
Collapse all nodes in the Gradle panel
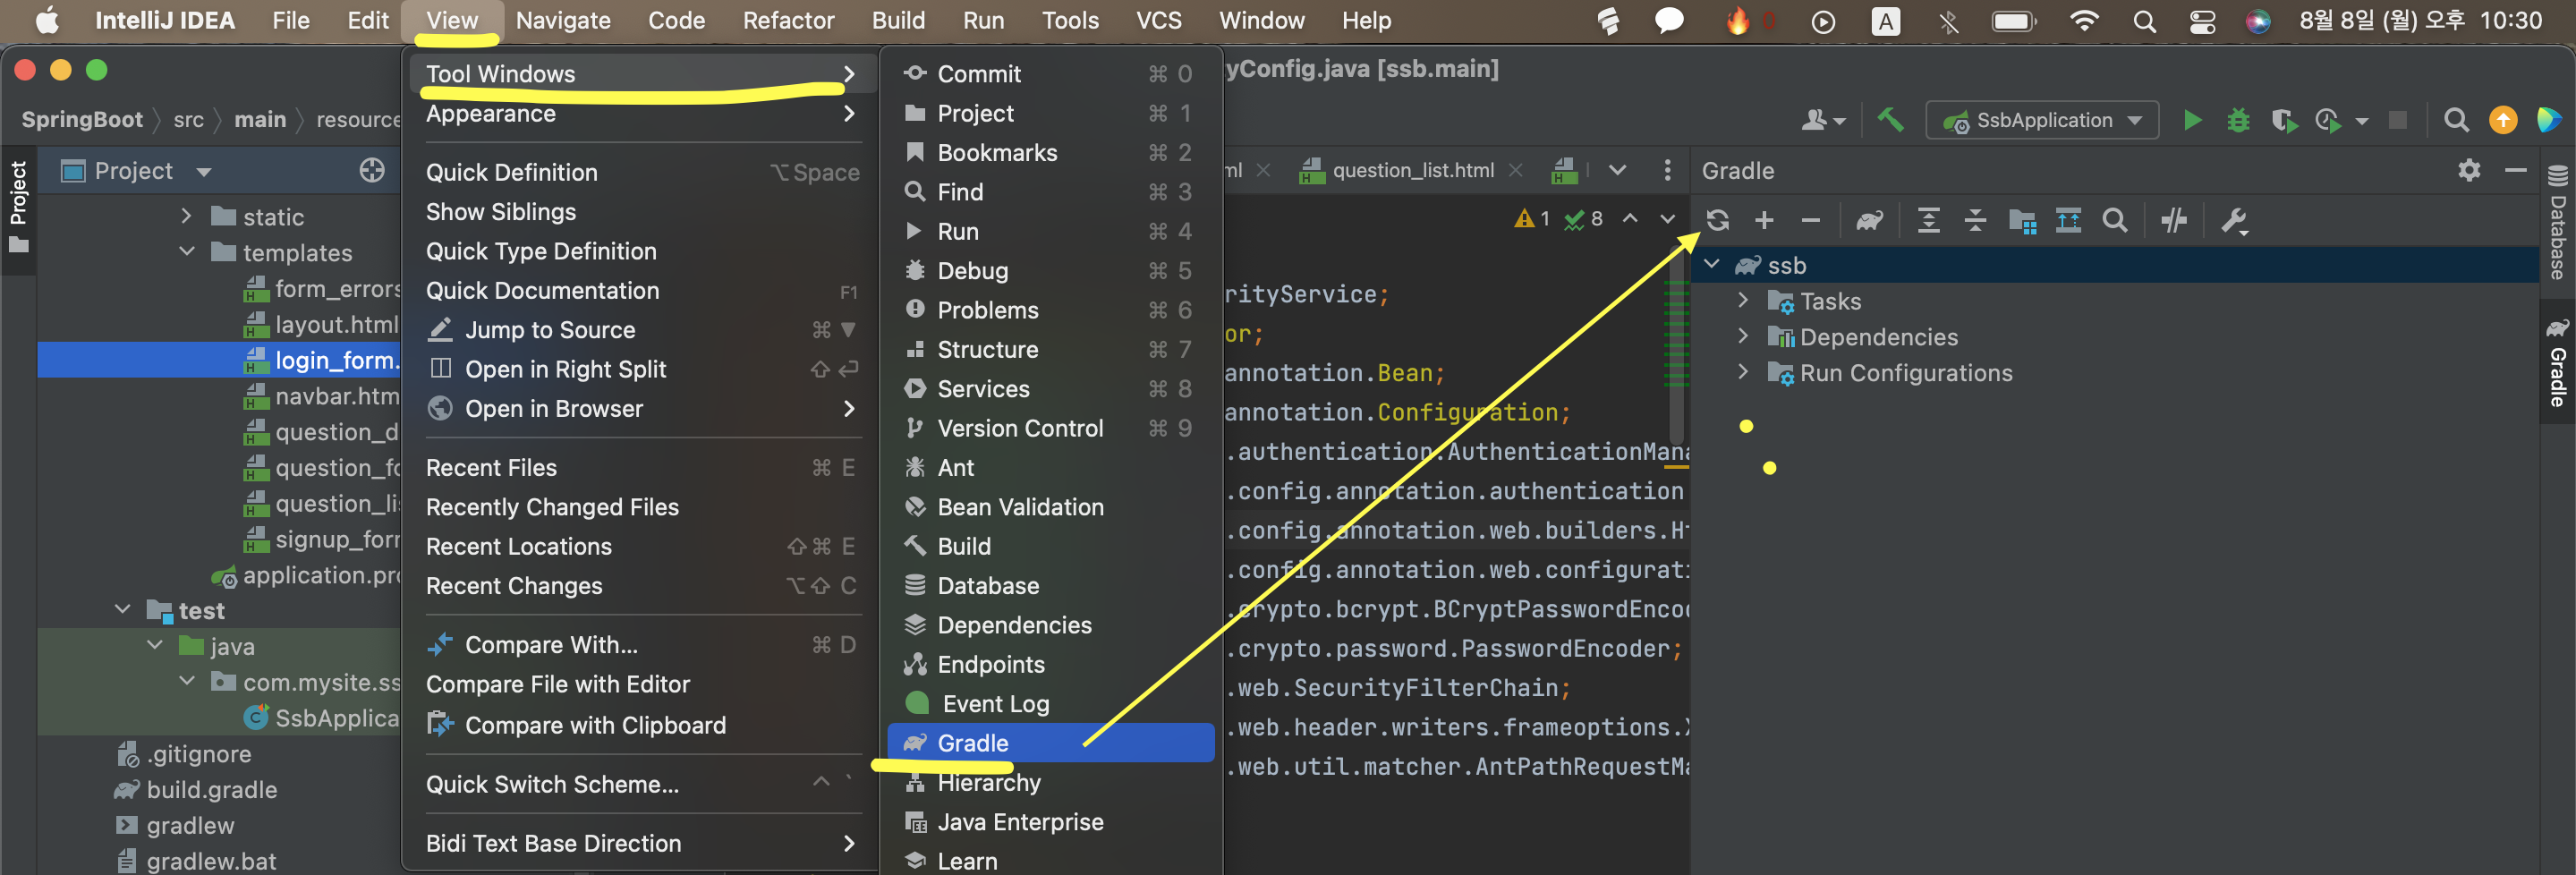(x=1976, y=220)
